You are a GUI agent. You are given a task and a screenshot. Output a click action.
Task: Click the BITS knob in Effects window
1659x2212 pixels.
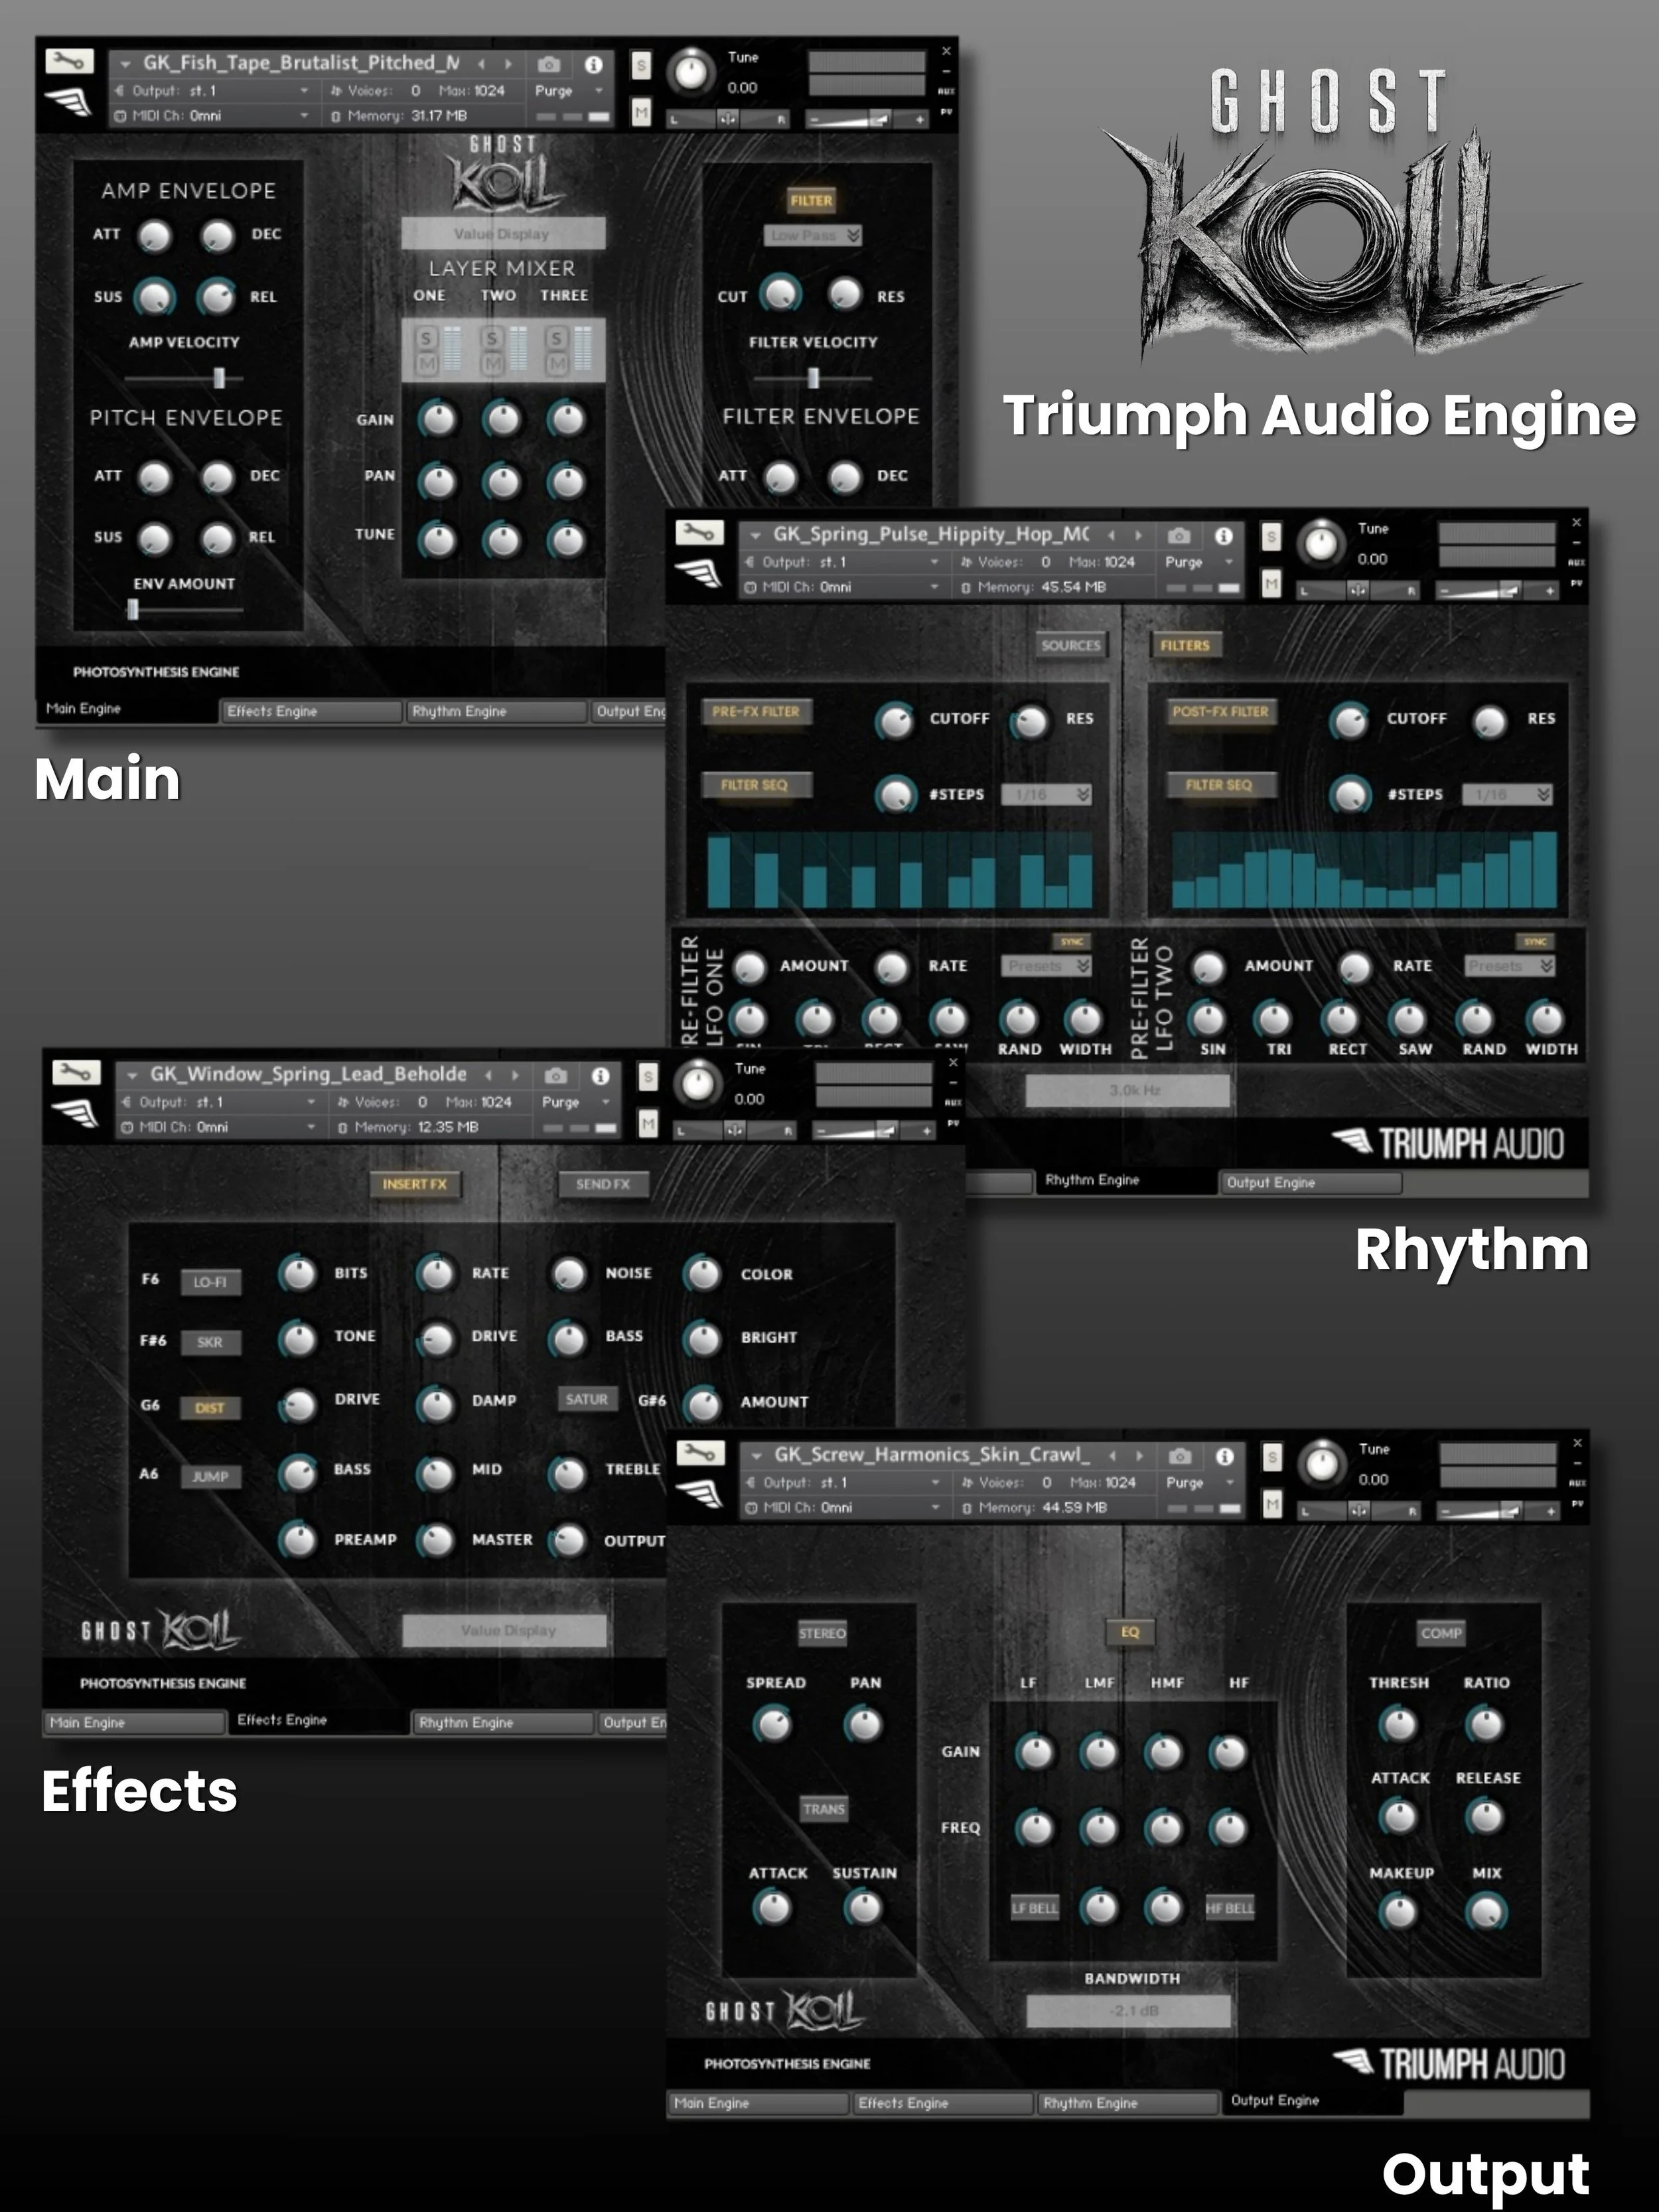pos(297,1274)
